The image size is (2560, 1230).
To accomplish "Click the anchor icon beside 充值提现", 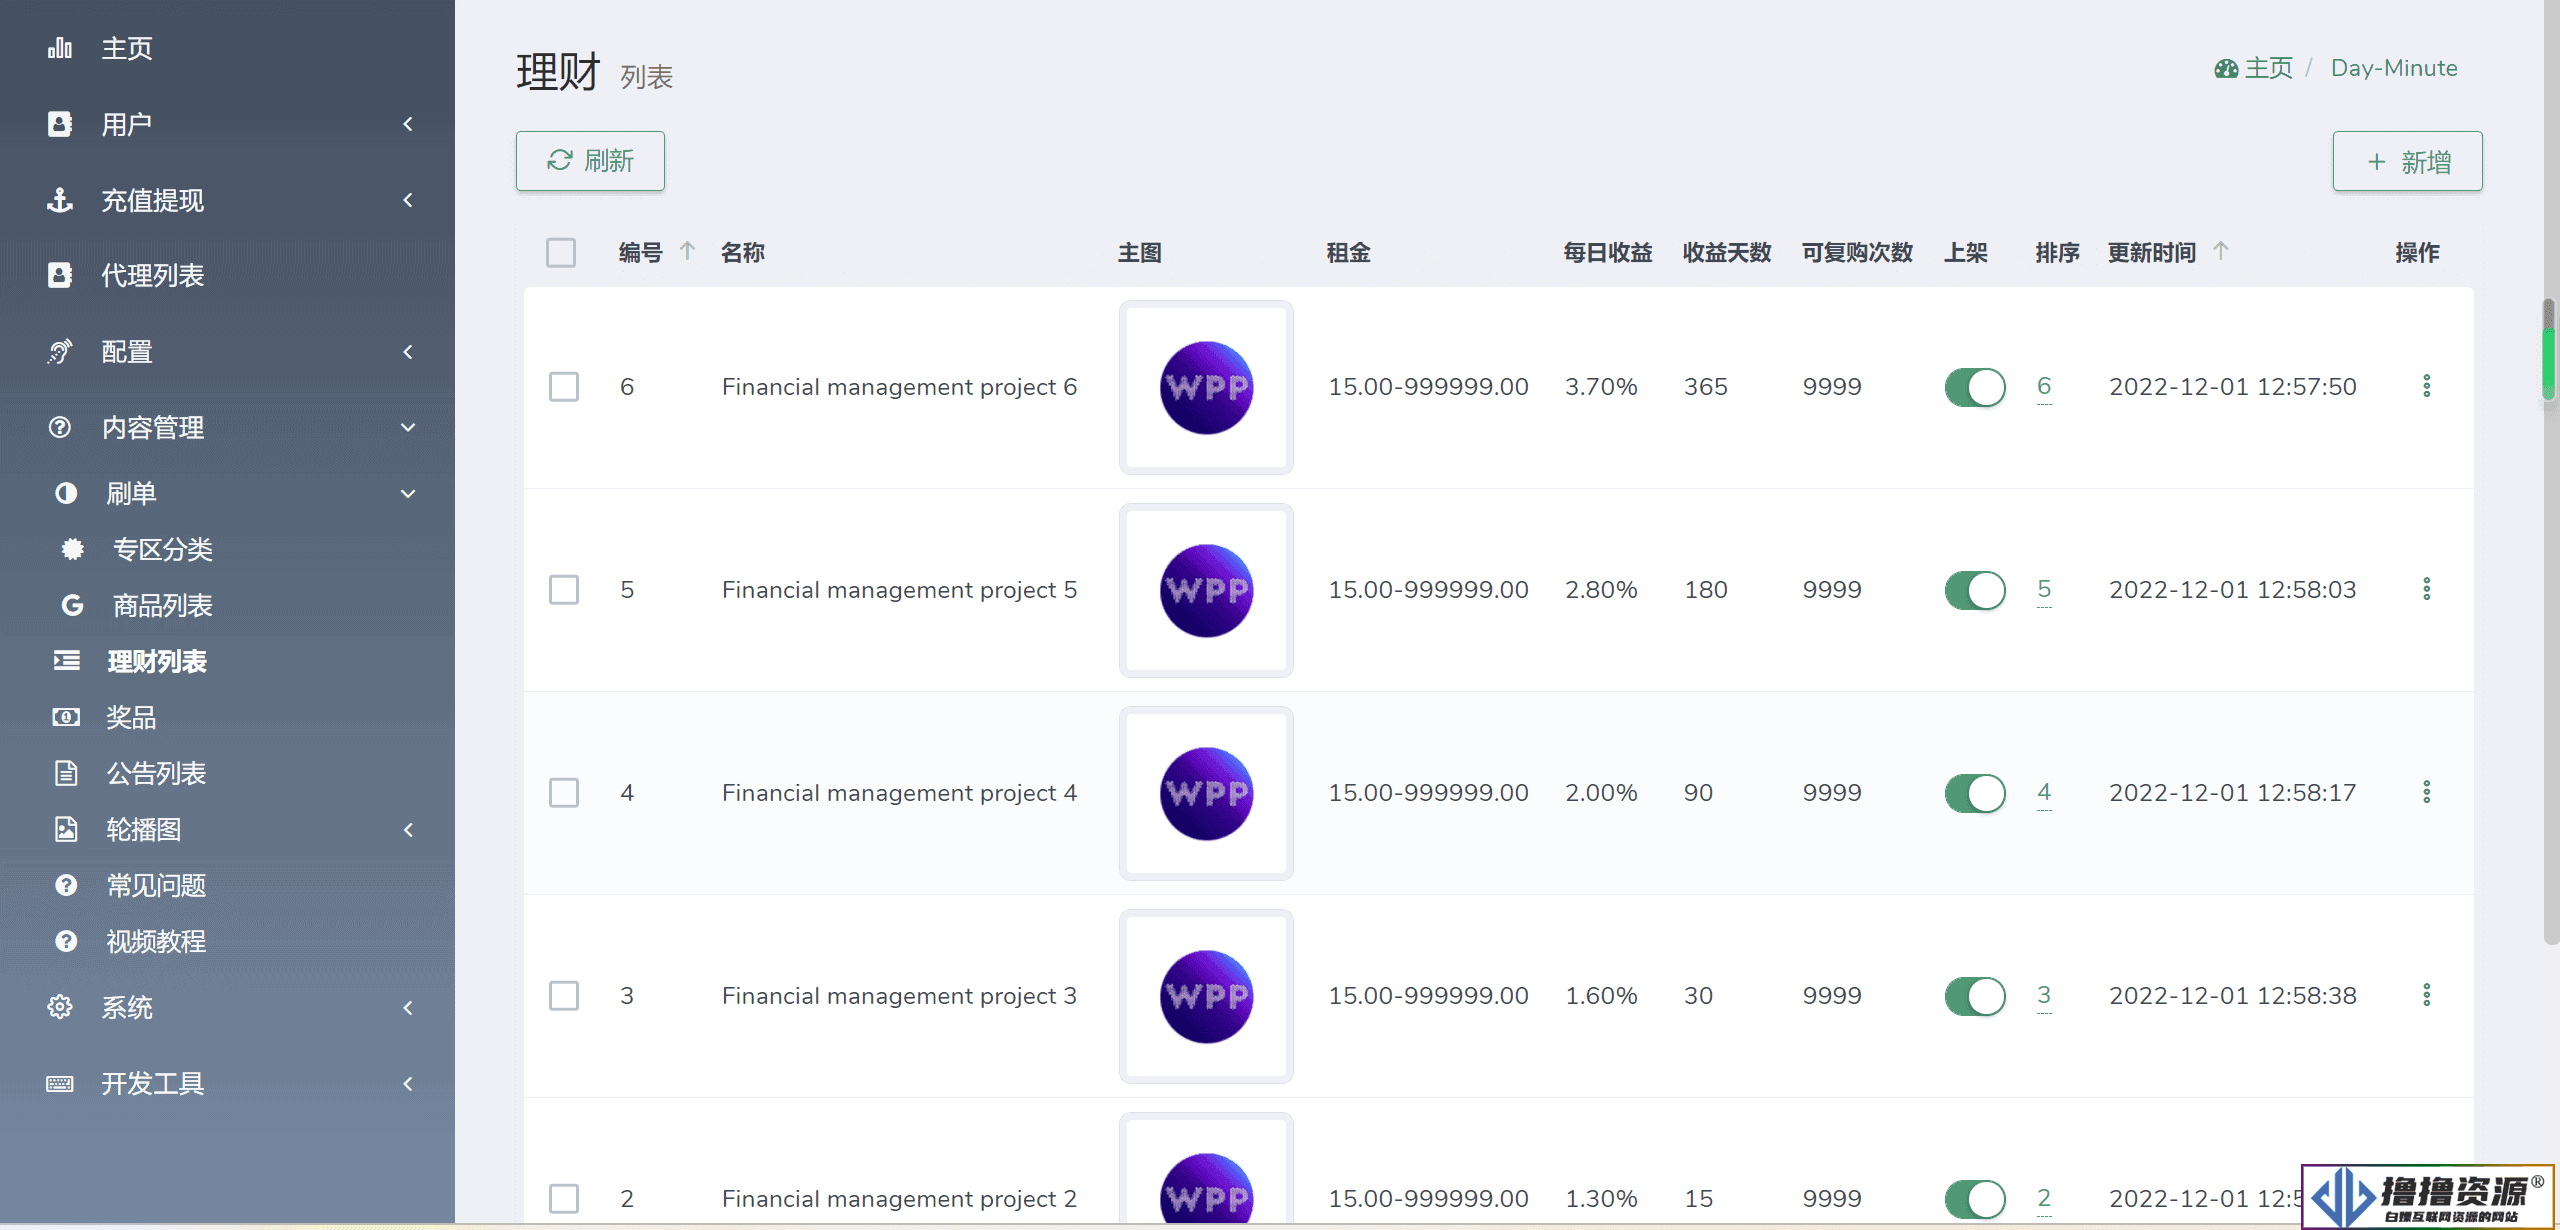I will (x=60, y=200).
